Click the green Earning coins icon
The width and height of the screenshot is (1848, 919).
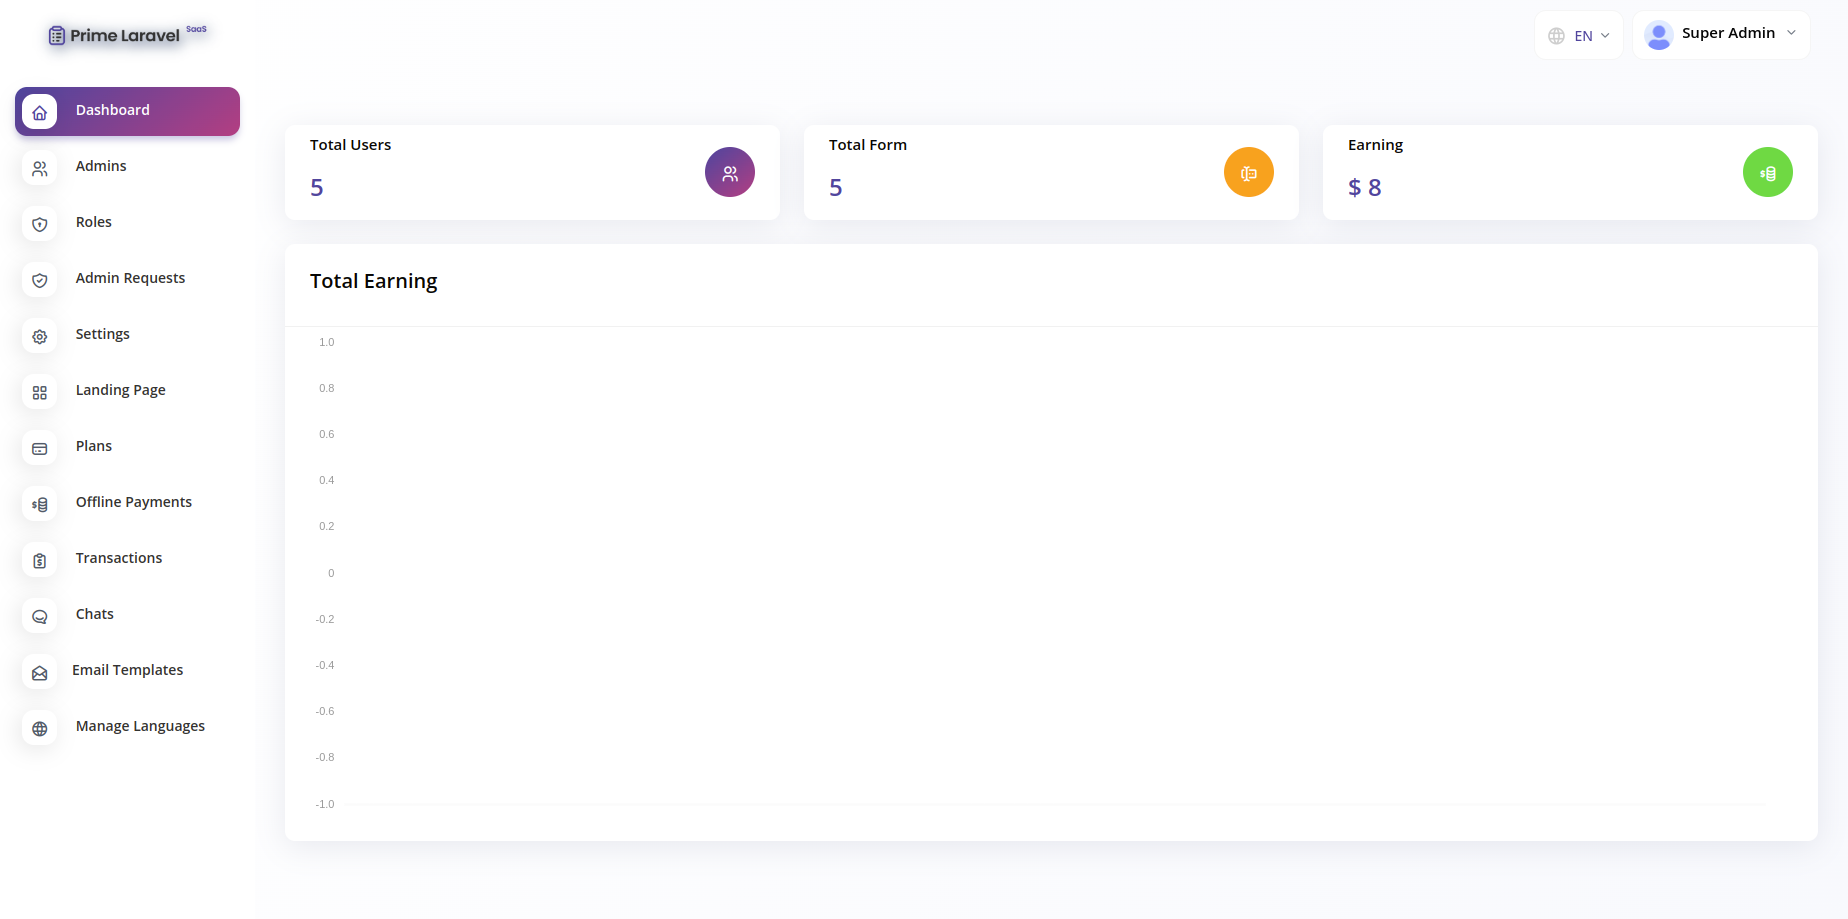tap(1768, 172)
